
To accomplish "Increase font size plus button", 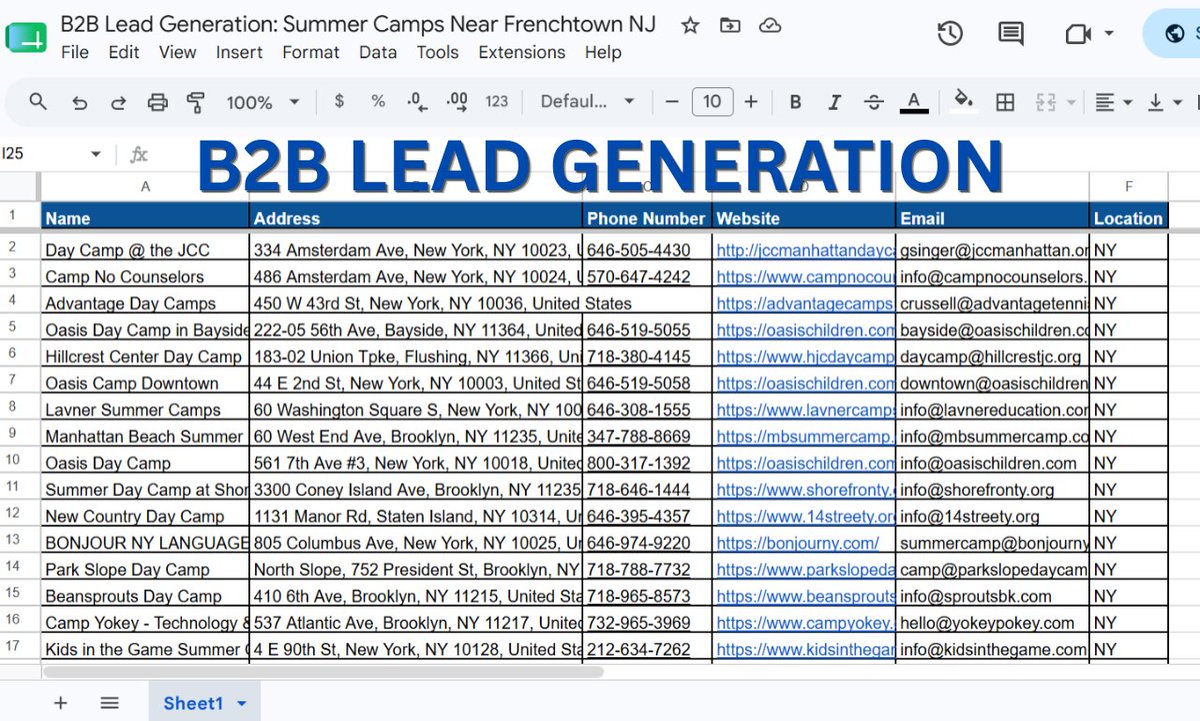I will pos(751,101).
